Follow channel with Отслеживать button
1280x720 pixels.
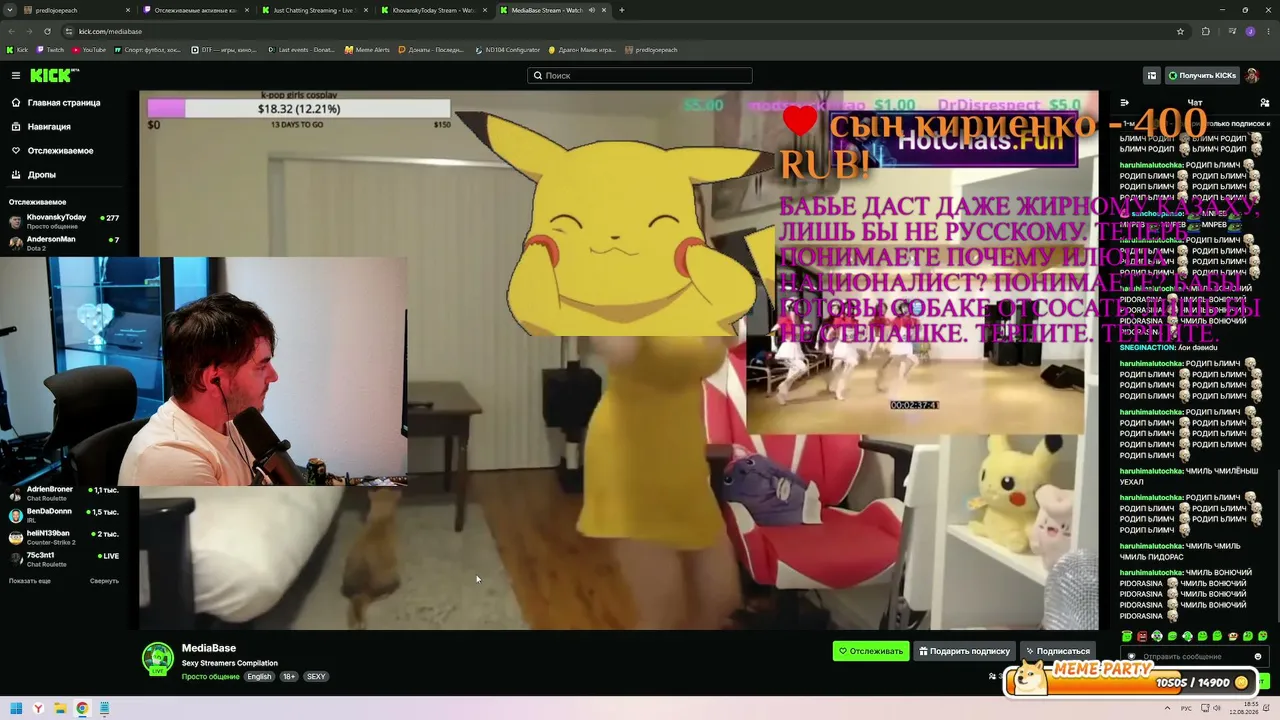[871, 651]
